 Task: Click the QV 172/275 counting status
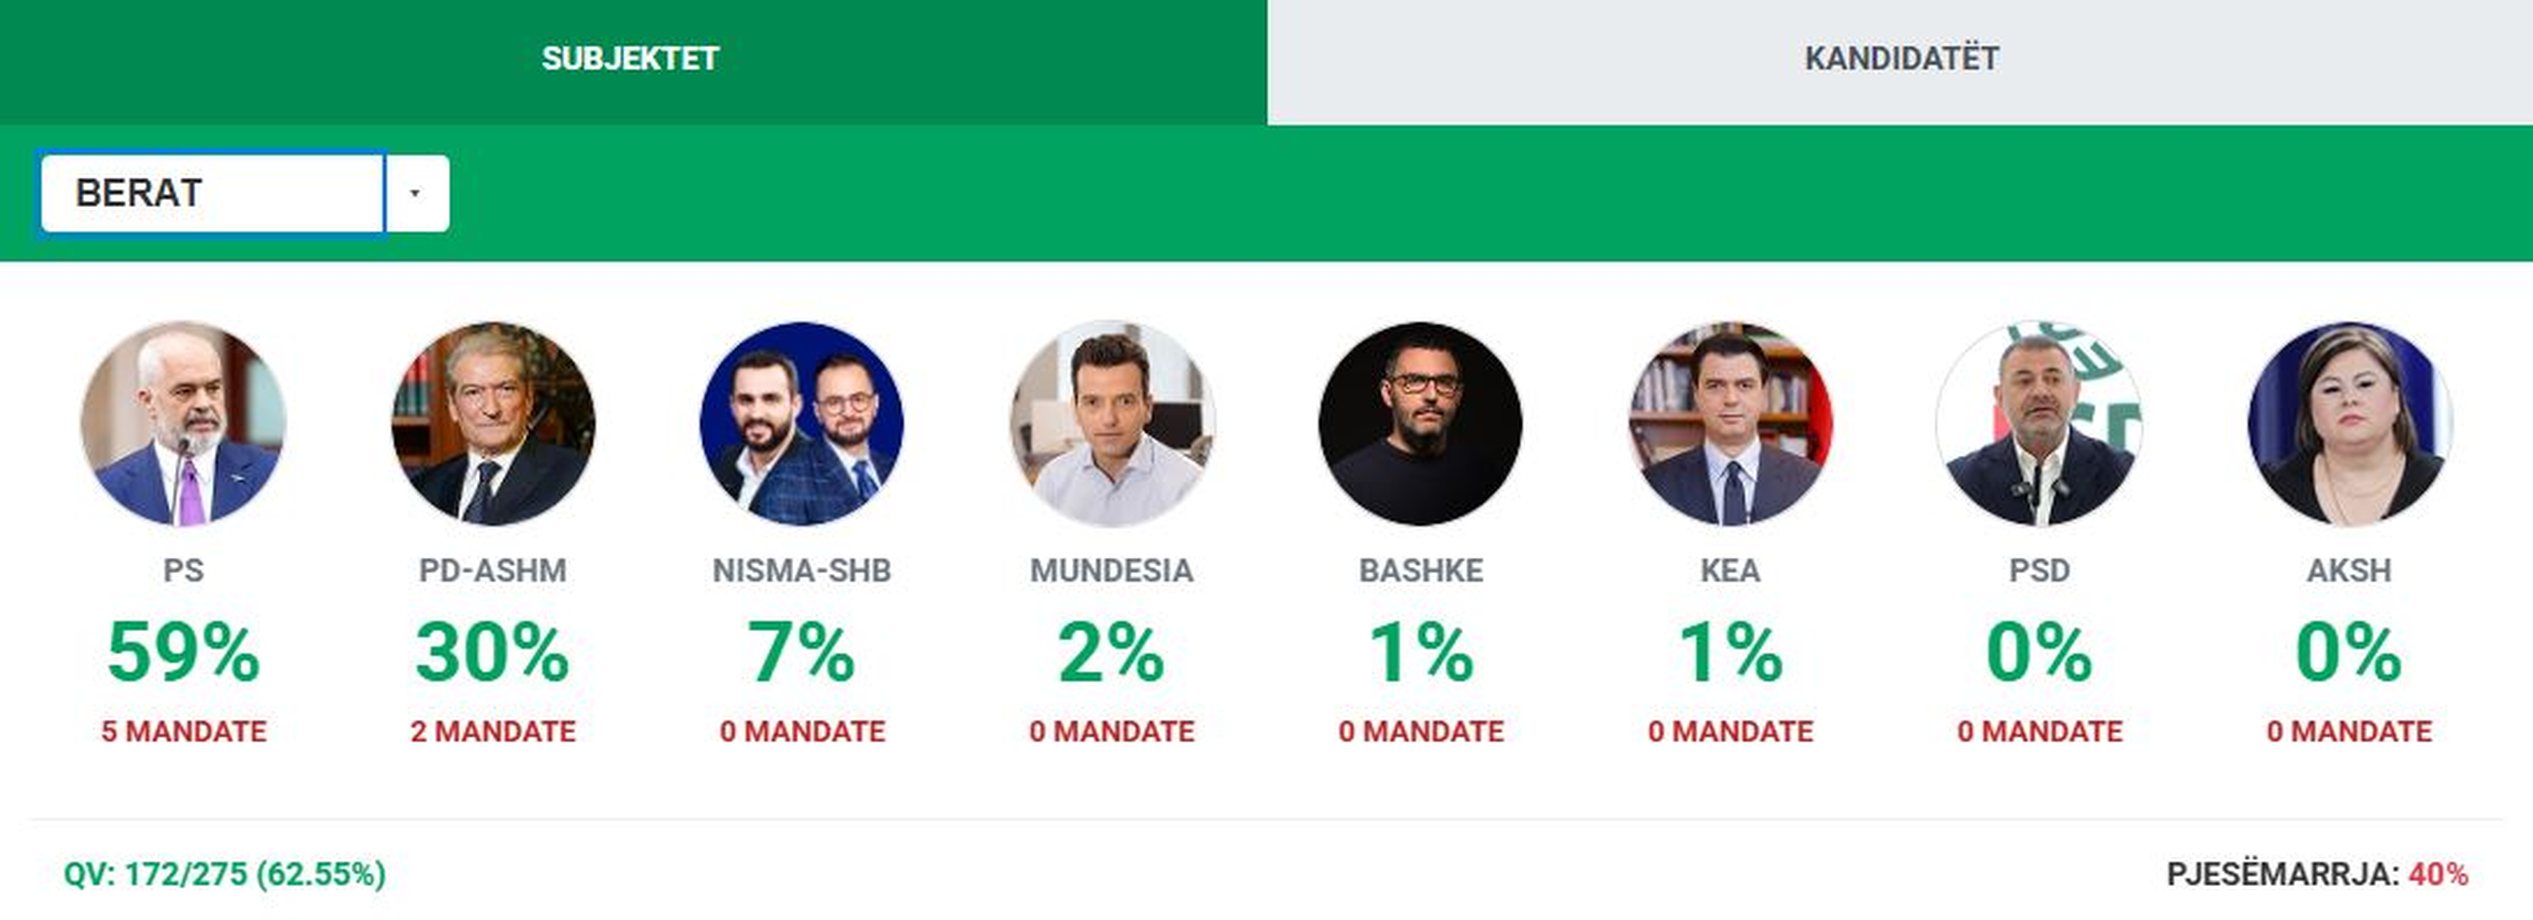point(225,874)
